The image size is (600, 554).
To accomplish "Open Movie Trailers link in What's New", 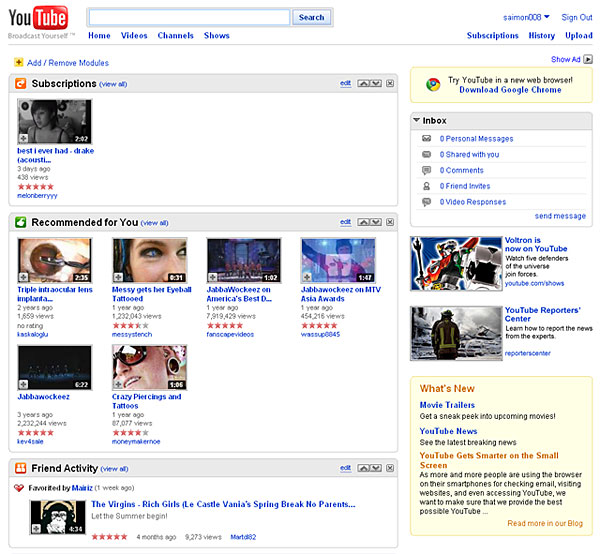I will point(447,405).
